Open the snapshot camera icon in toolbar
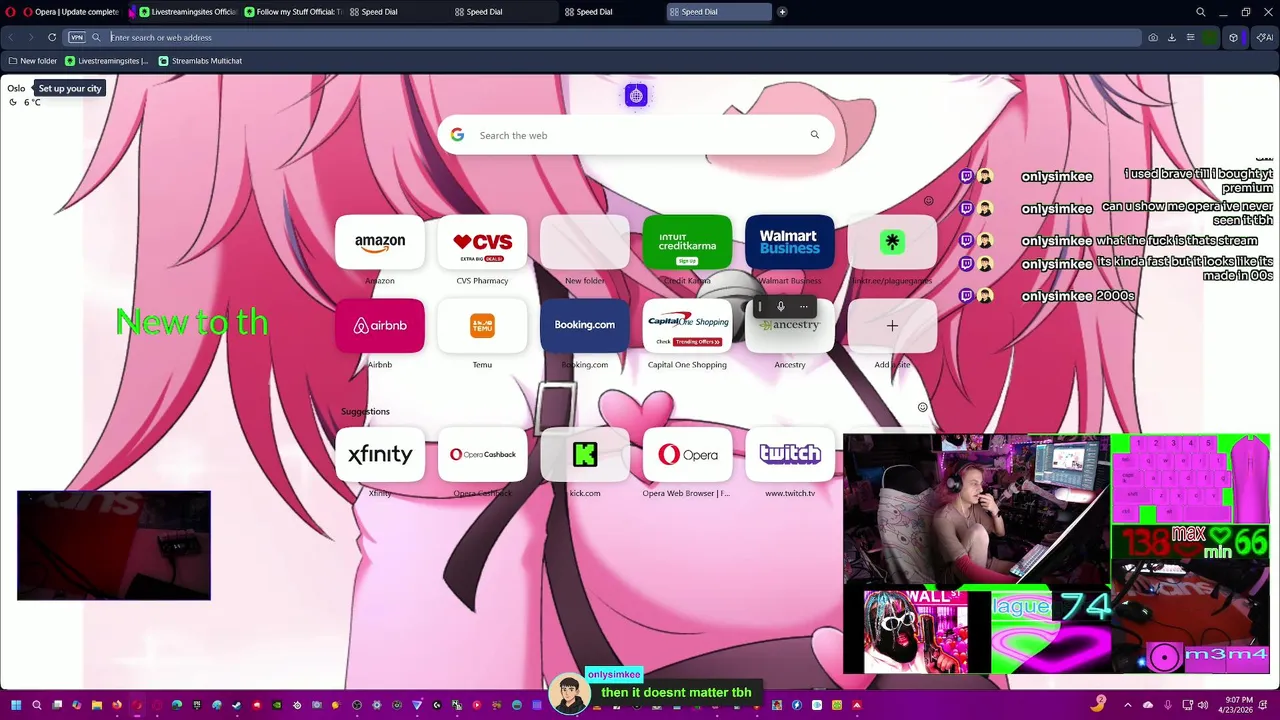Screen dimensions: 1280x720 click(x=1153, y=37)
